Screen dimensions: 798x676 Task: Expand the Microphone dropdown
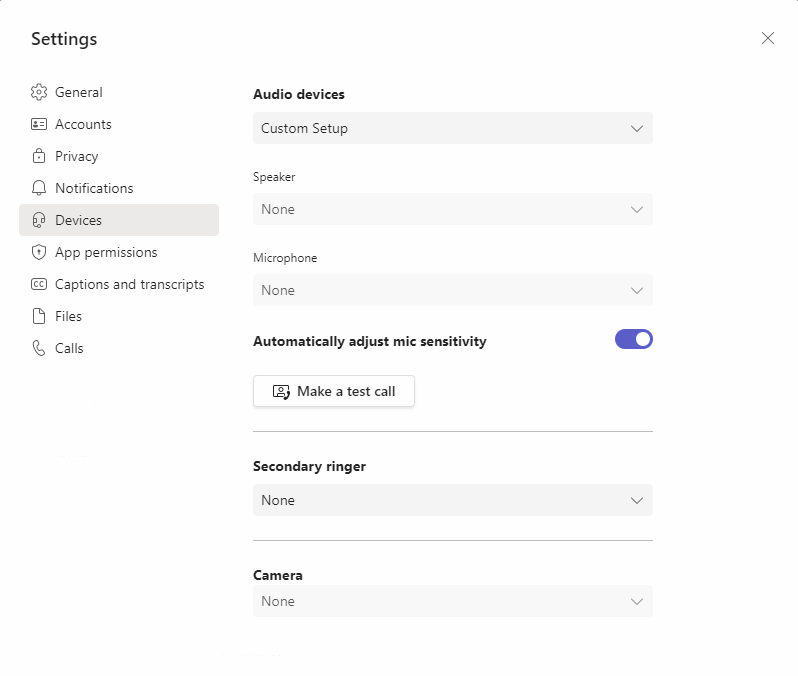[x=452, y=290]
